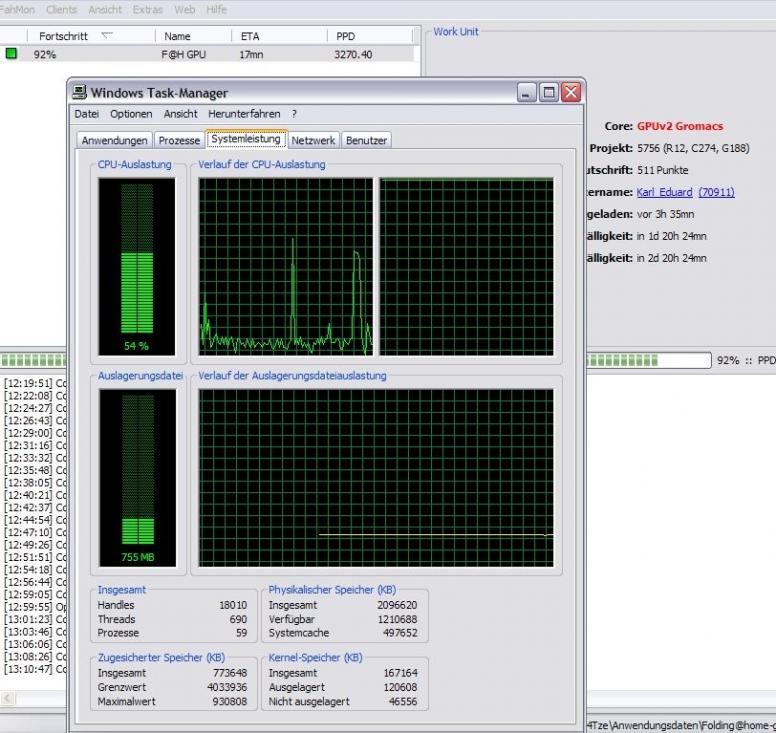Sort FahMon list by Fortschritt column
The height and width of the screenshot is (733, 776).
point(91,36)
